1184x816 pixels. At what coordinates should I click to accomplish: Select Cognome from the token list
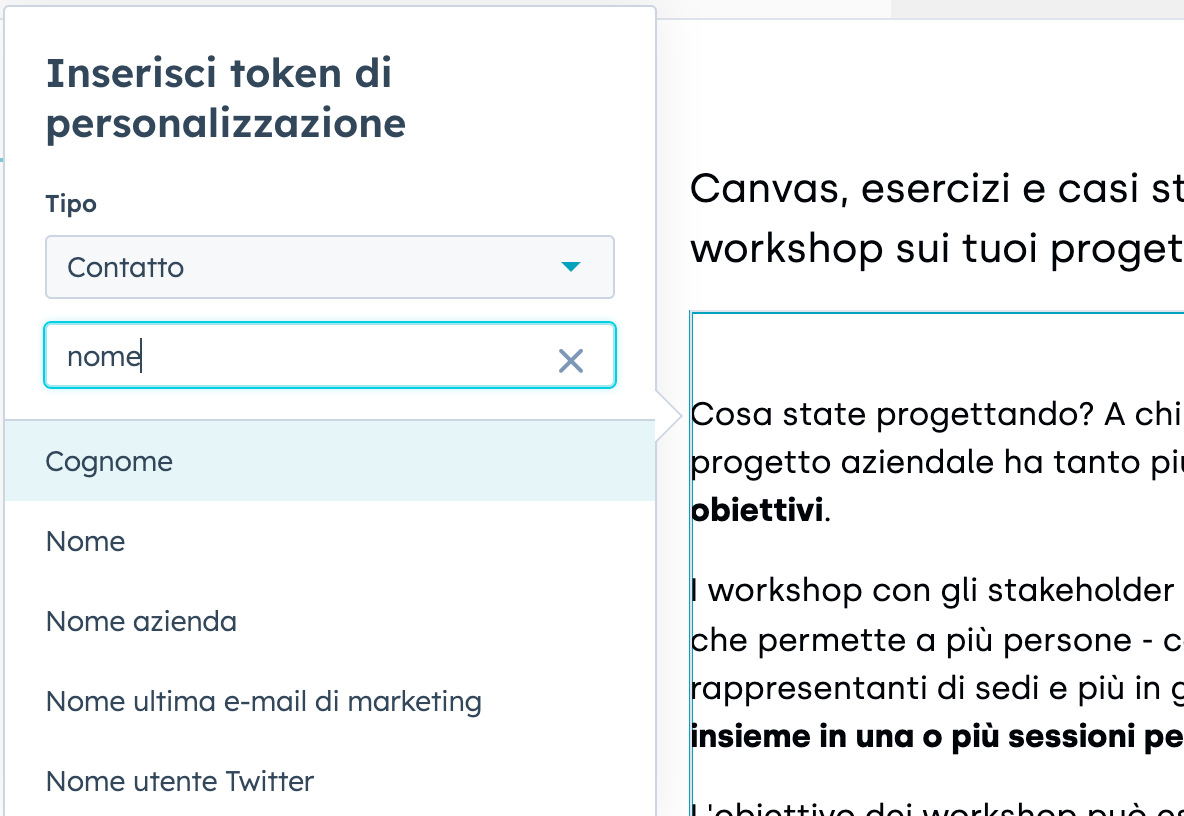point(108,461)
